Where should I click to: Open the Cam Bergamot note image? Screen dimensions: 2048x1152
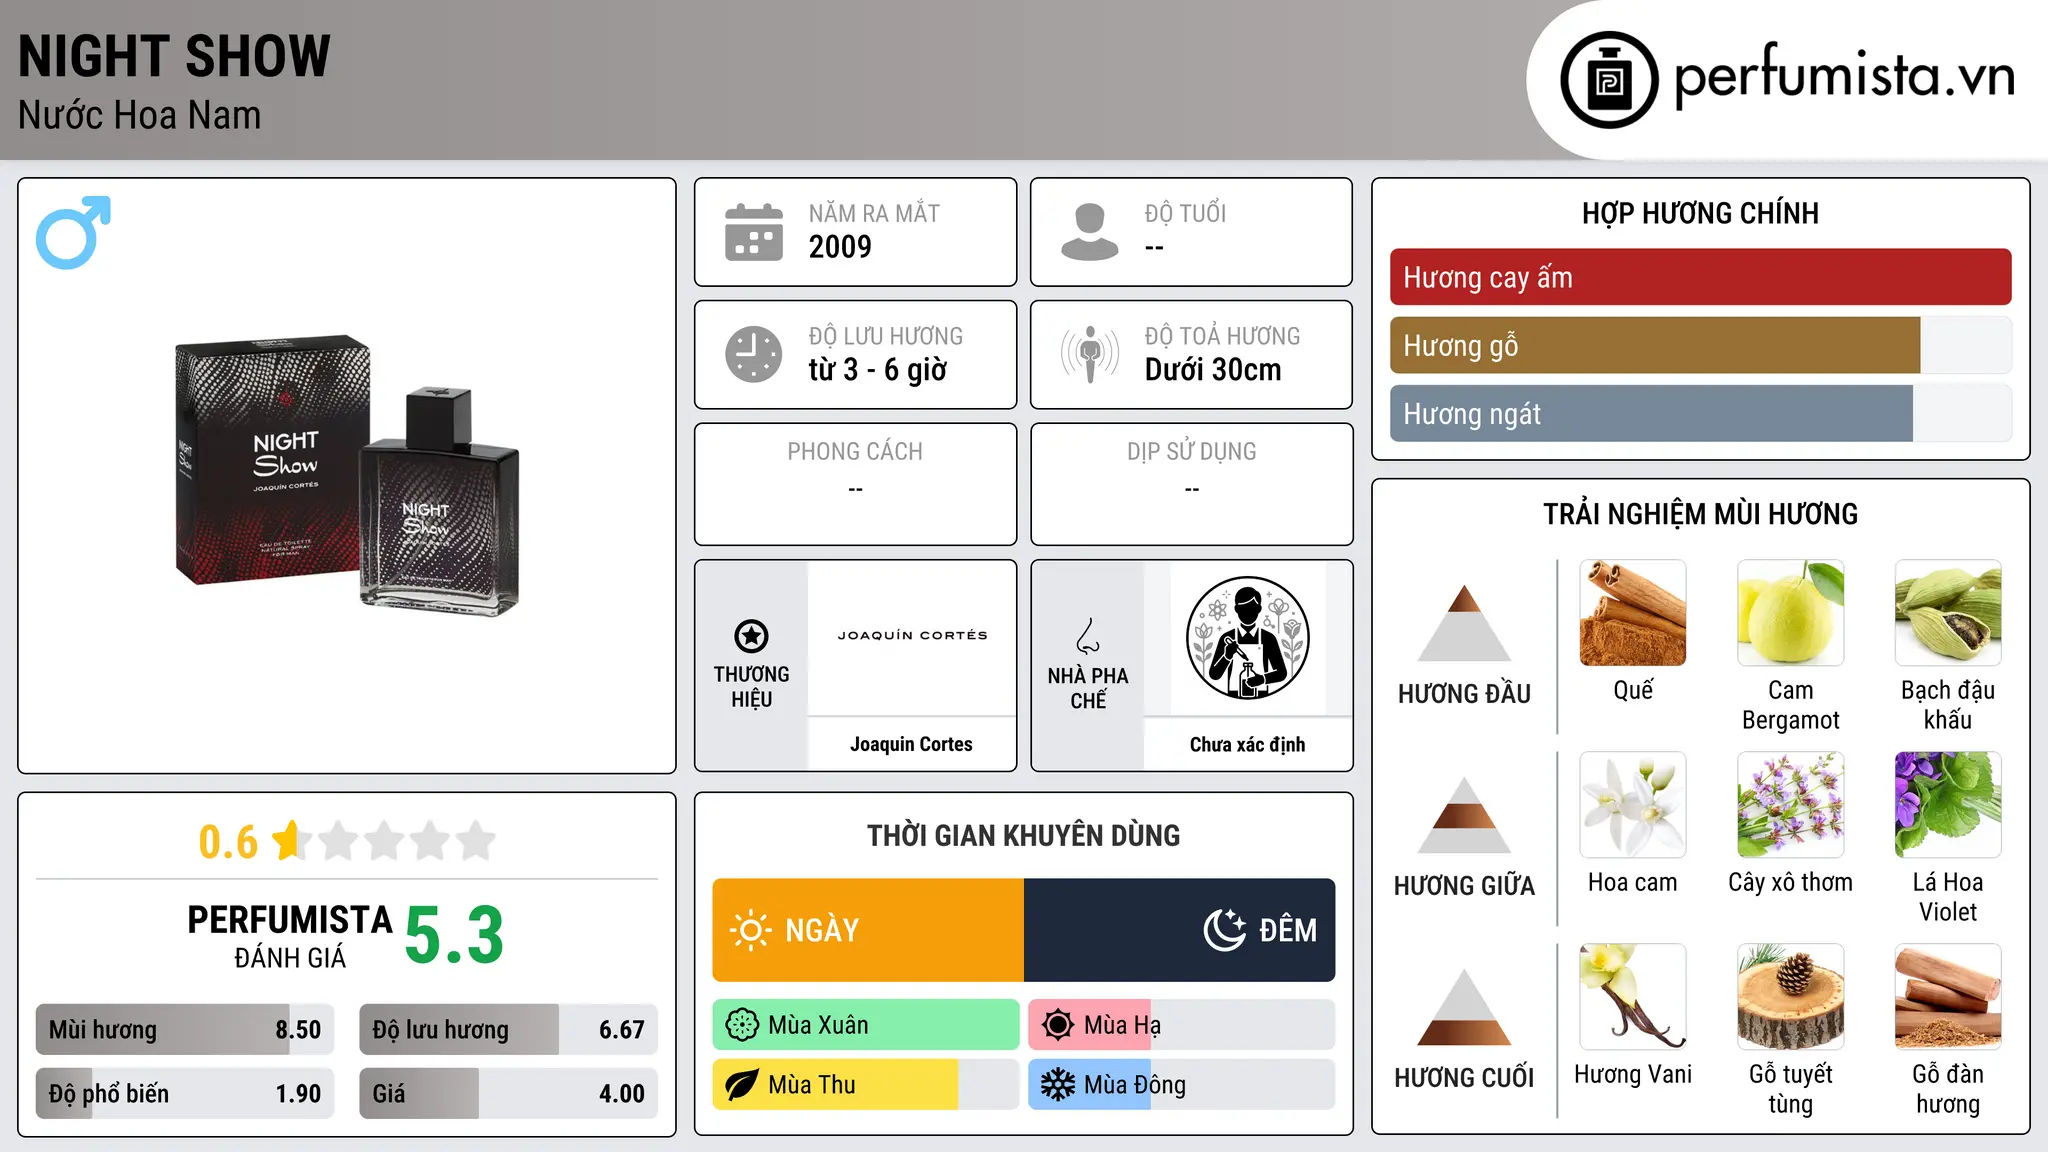[1790, 613]
